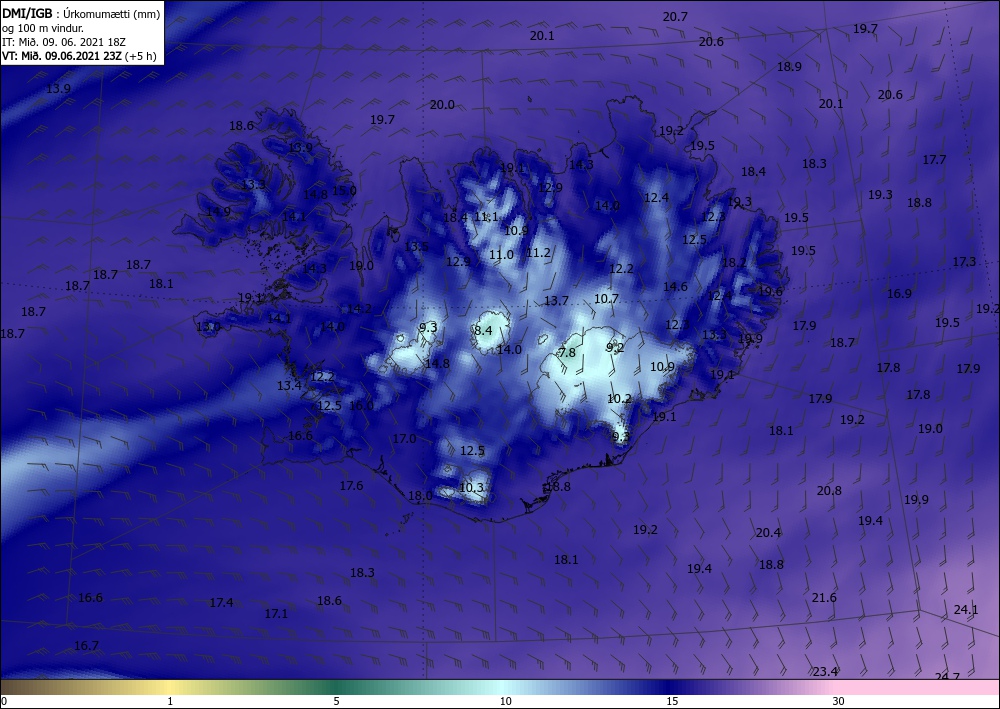The width and height of the screenshot is (1000, 709).
Task: Click the 'DMI/IGB : Úrkomumætti (mm)' title line
Action: pyautogui.click(x=81, y=14)
